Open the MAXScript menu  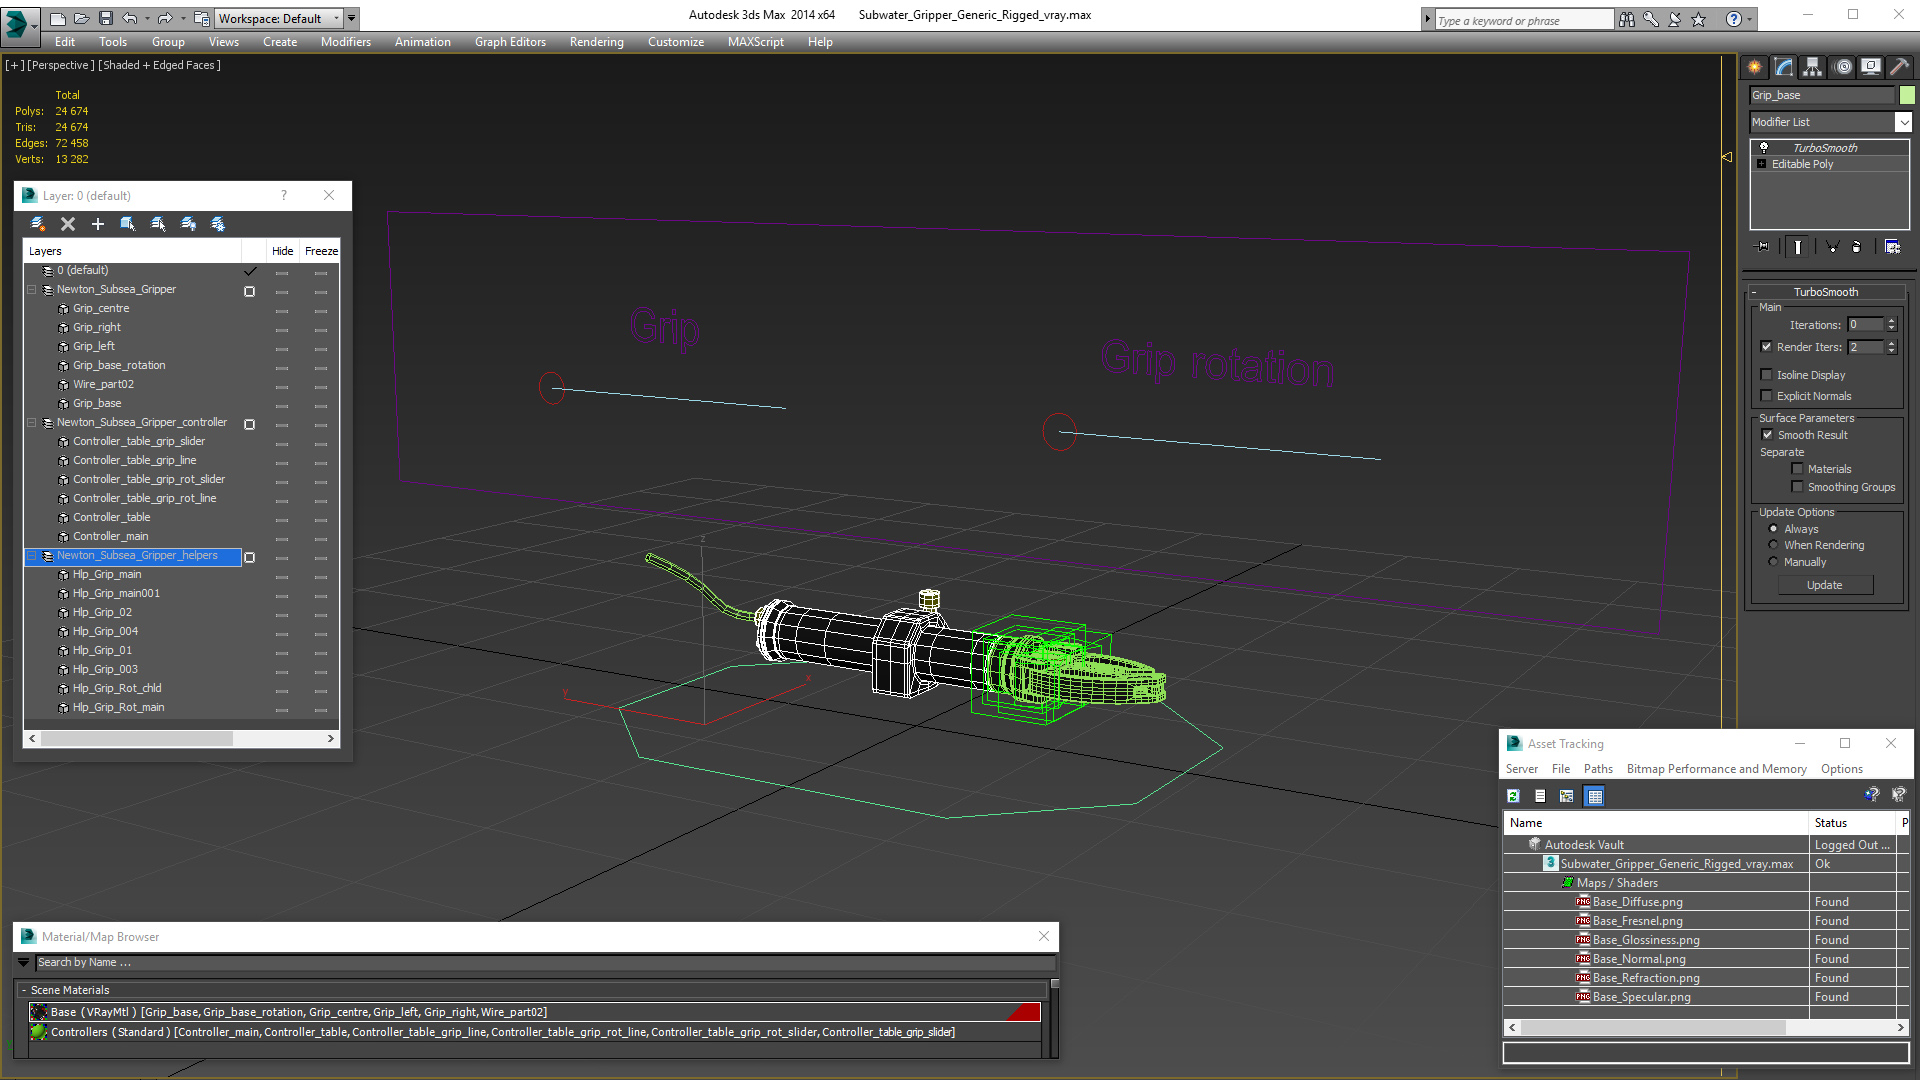coord(755,42)
